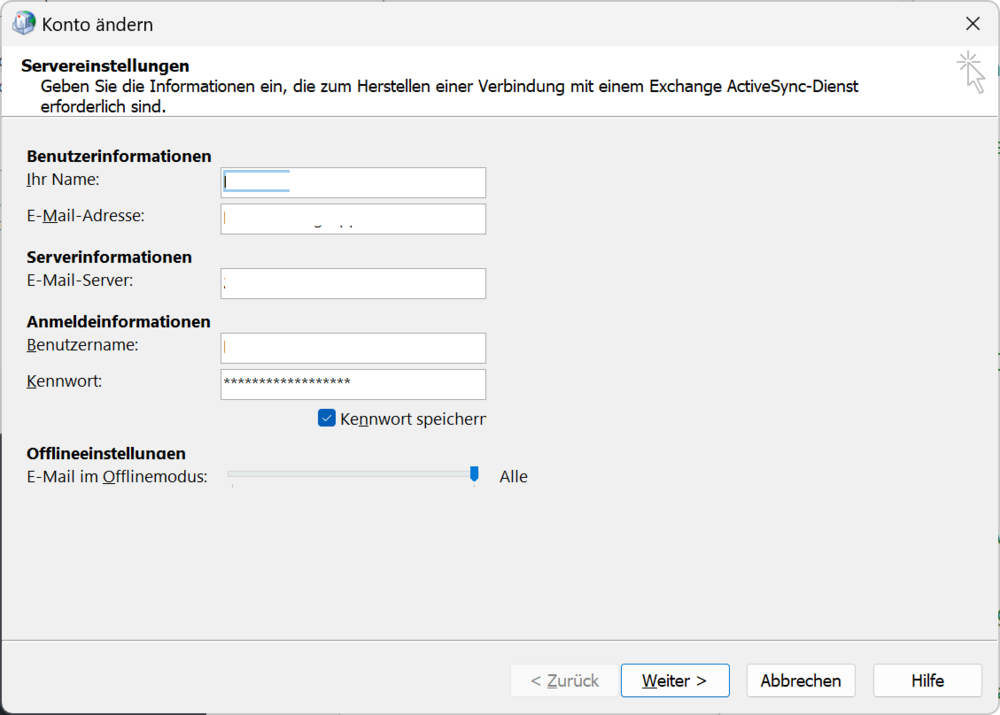1000x715 pixels.
Task: Click the E-Mail-Adresse input field
Action: (352, 218)
